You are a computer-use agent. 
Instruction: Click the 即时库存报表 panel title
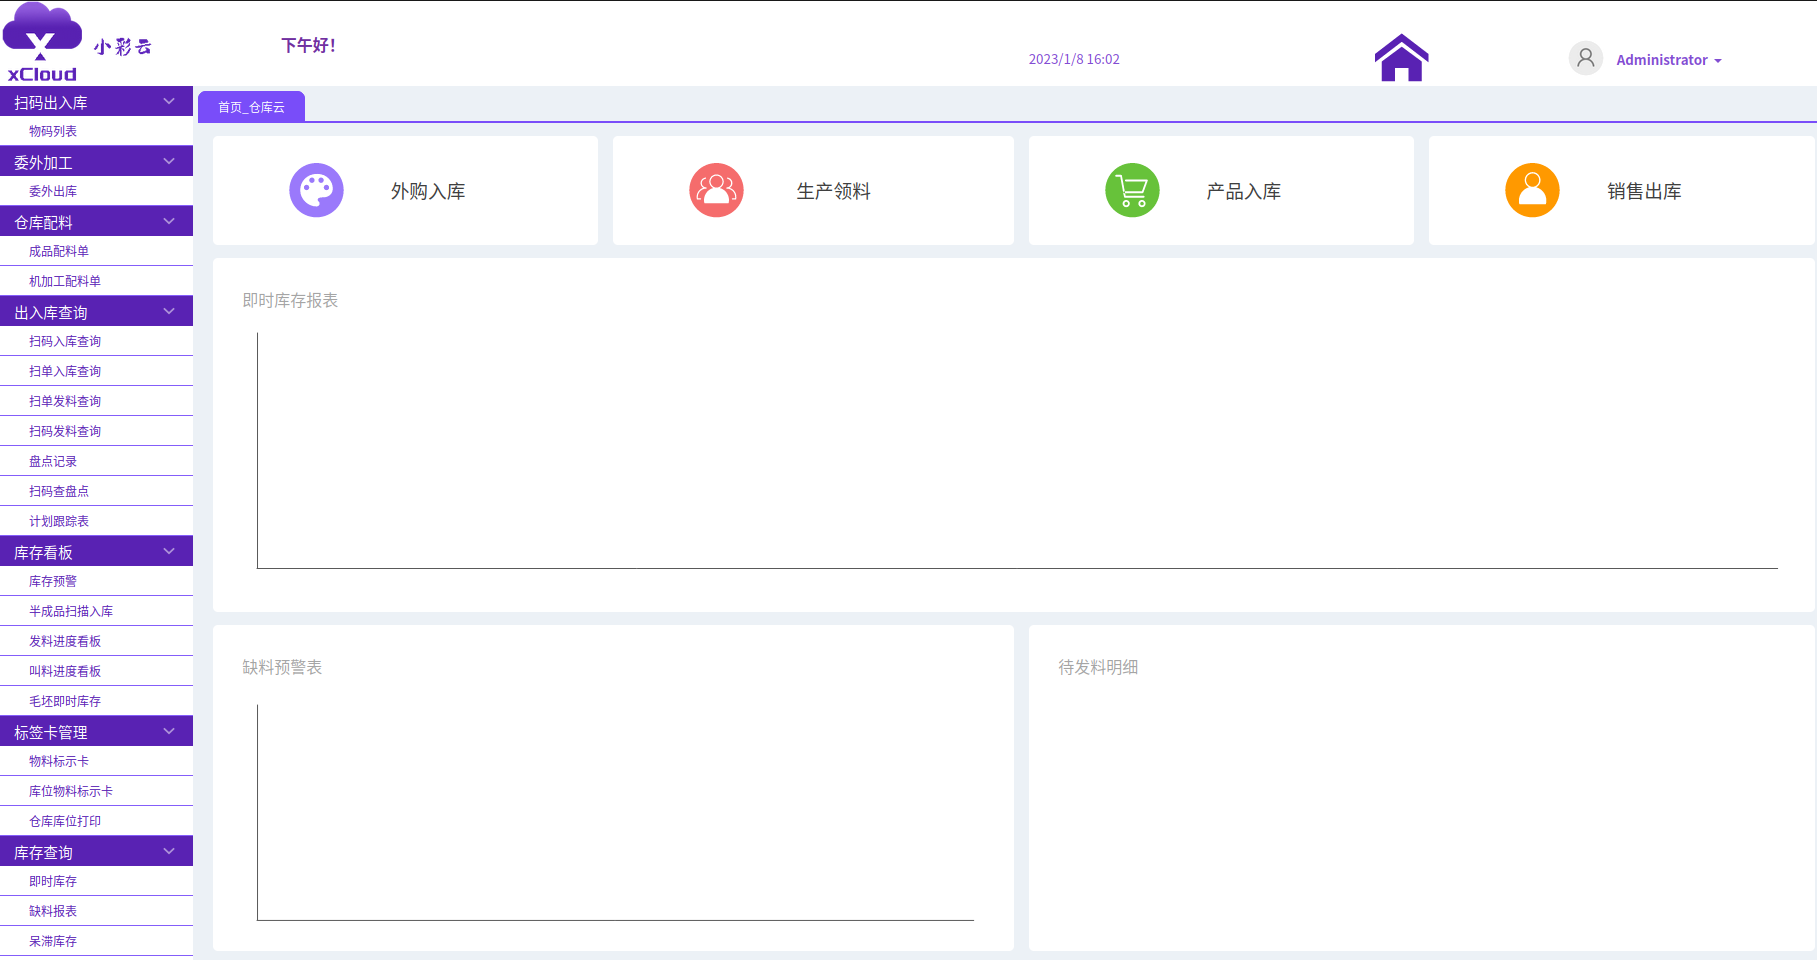(290, 300)
